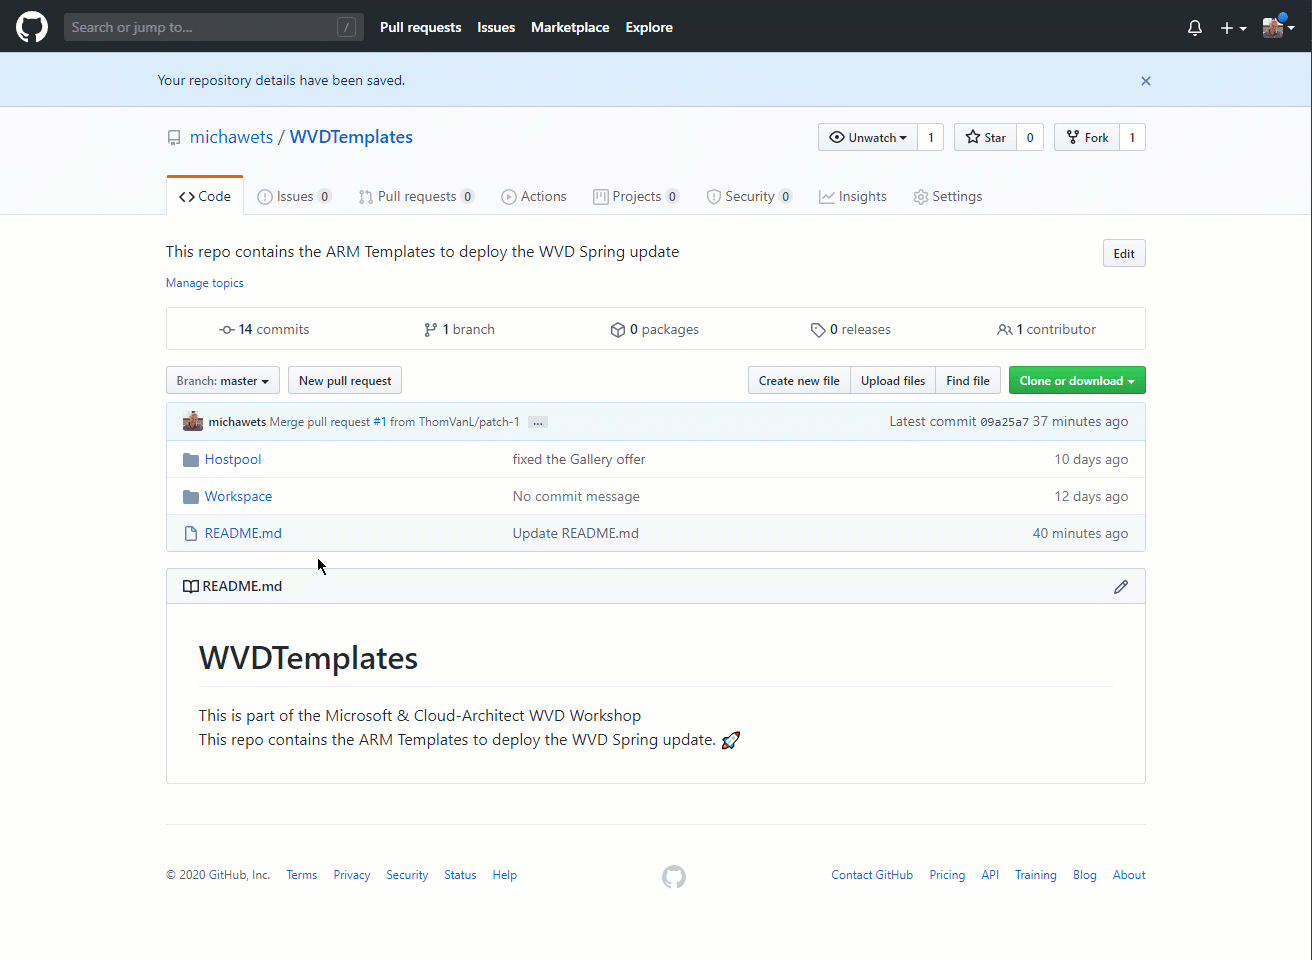Click the Hostpool folder icon
The width and height of the screenshot is (1312, 960).
(x=191, y=460)
